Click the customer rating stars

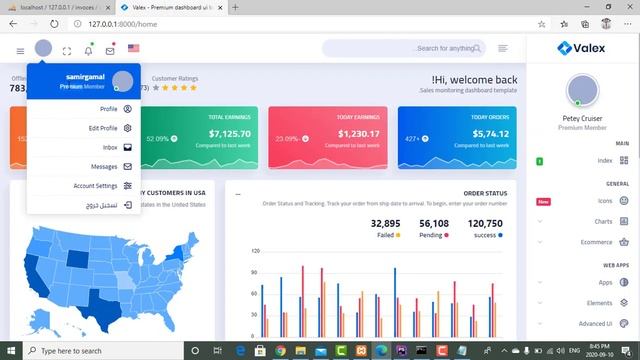point(175,88)
